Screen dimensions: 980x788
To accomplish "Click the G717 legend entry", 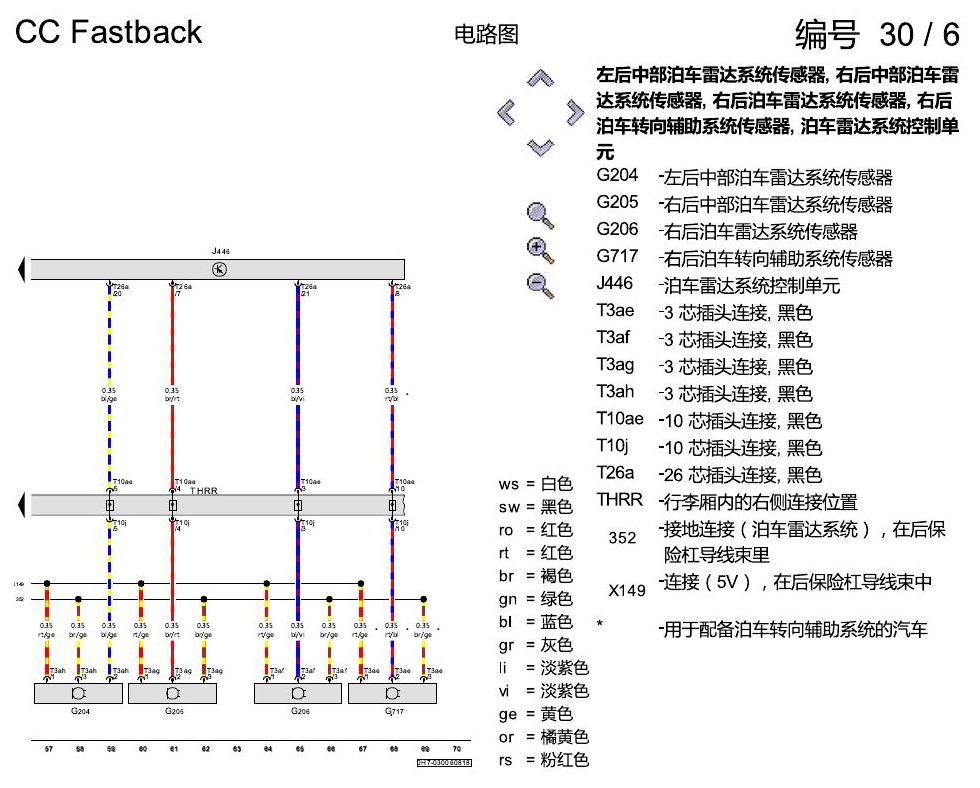I will pyautogui.click(x=744, y=257).
